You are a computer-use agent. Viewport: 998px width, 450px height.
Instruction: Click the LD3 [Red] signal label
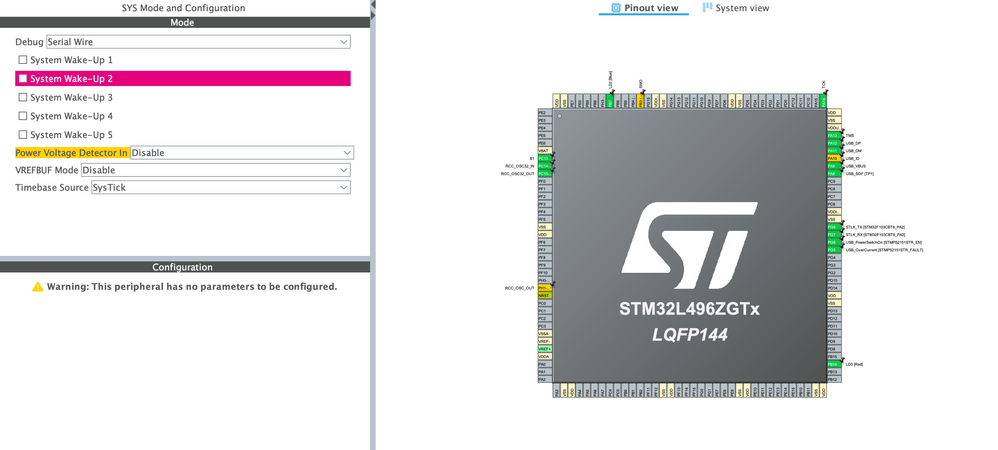[854, 365]
